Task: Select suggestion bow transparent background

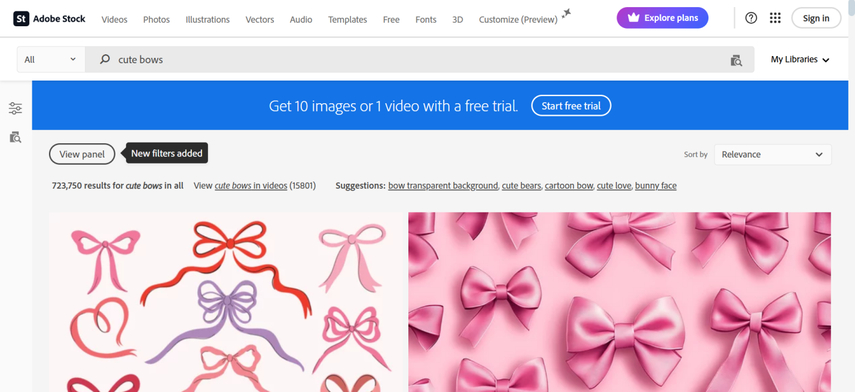Action: (443, 185)
